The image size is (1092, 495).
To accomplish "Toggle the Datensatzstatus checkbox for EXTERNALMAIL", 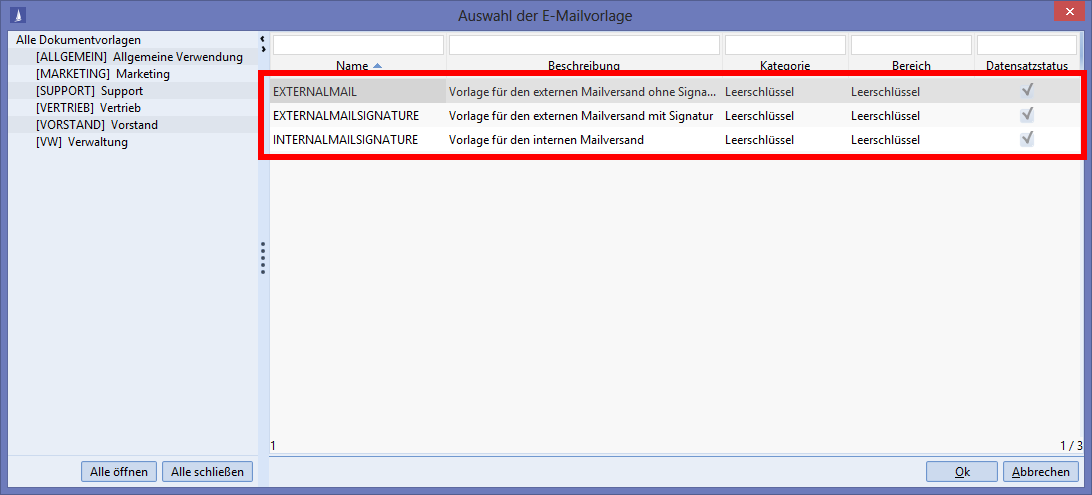I will click(x=1027, y=90).
